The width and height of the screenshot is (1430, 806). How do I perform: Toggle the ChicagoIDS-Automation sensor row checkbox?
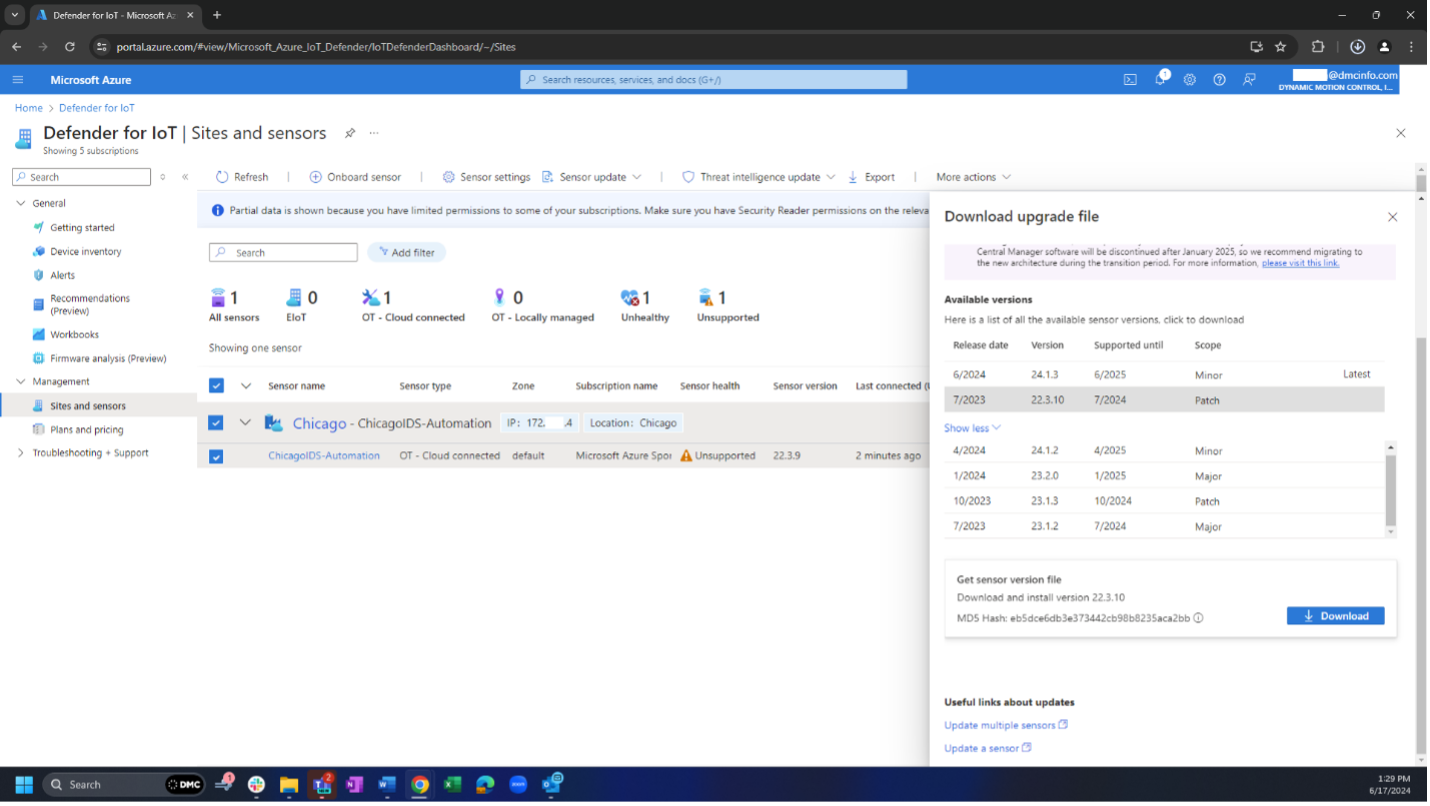216,456
